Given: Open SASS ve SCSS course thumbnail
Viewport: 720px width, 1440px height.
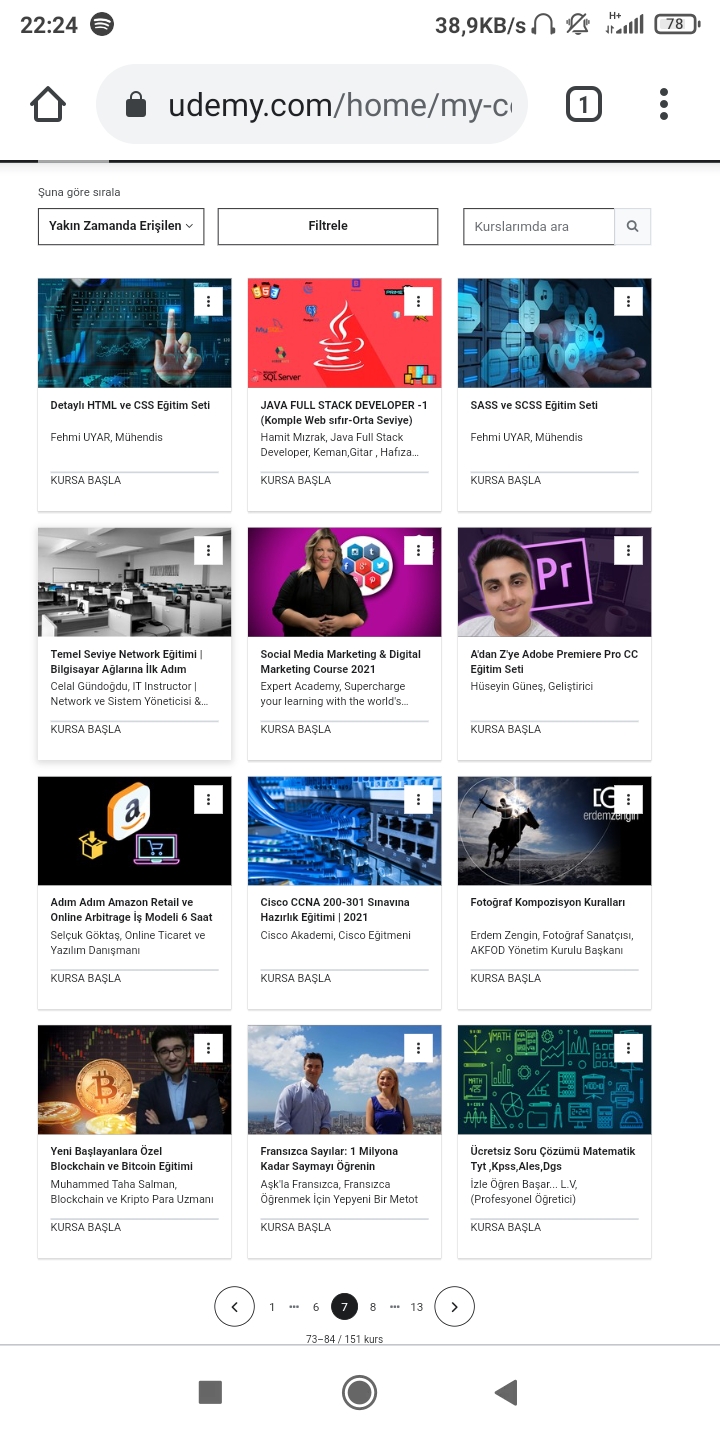Looking at the screenshot, I should [x=554, y=333].
